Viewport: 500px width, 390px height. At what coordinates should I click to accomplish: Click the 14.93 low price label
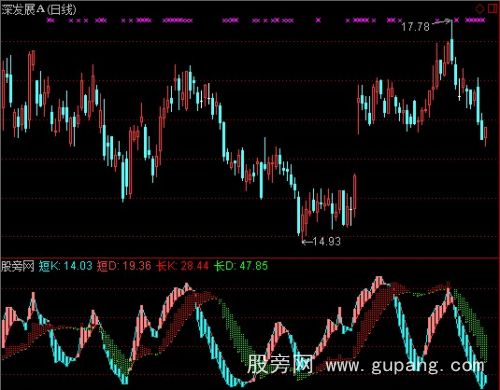pos(327,241)
